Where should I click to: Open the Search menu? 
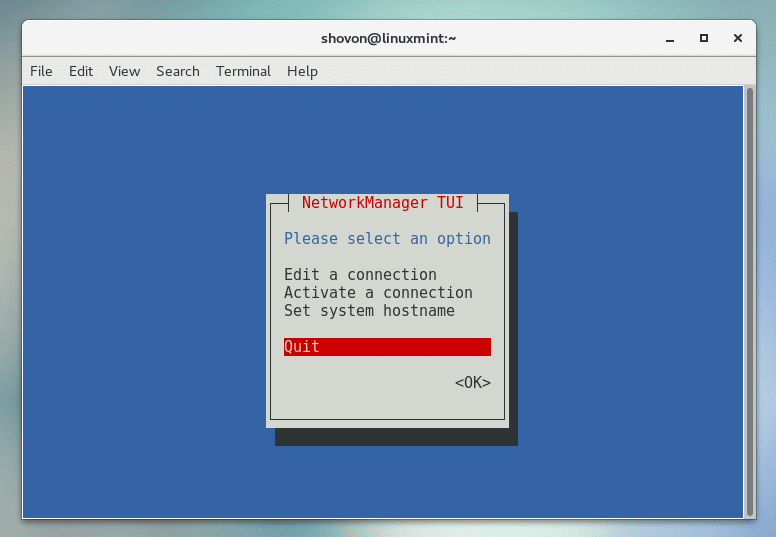point(178,71)
